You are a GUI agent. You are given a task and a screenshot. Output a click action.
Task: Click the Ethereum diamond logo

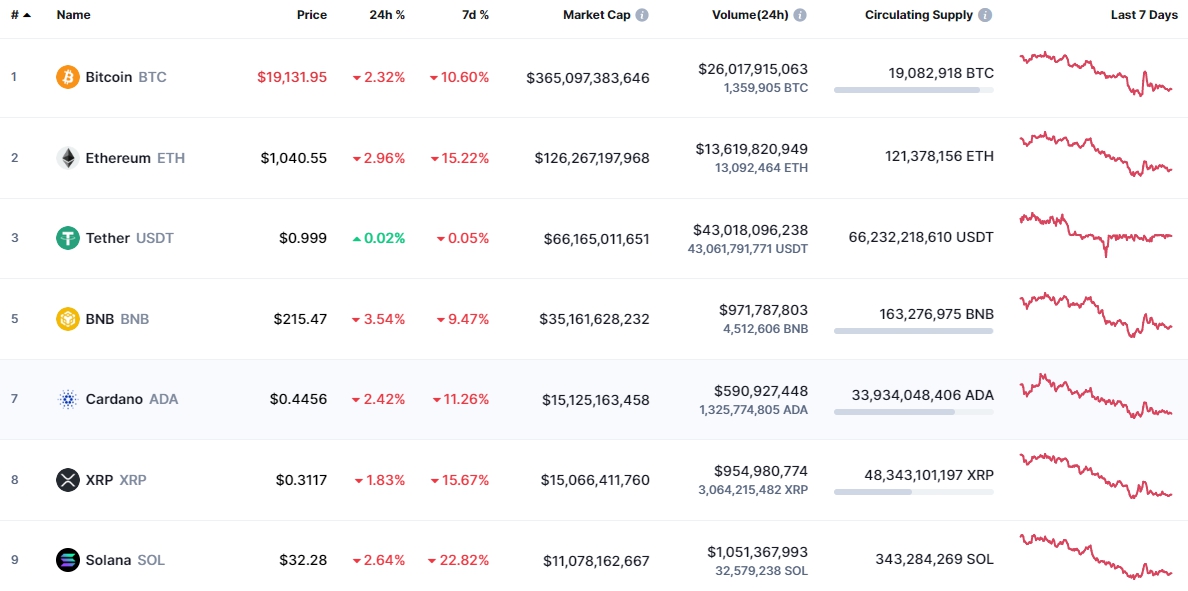[67, 158]
